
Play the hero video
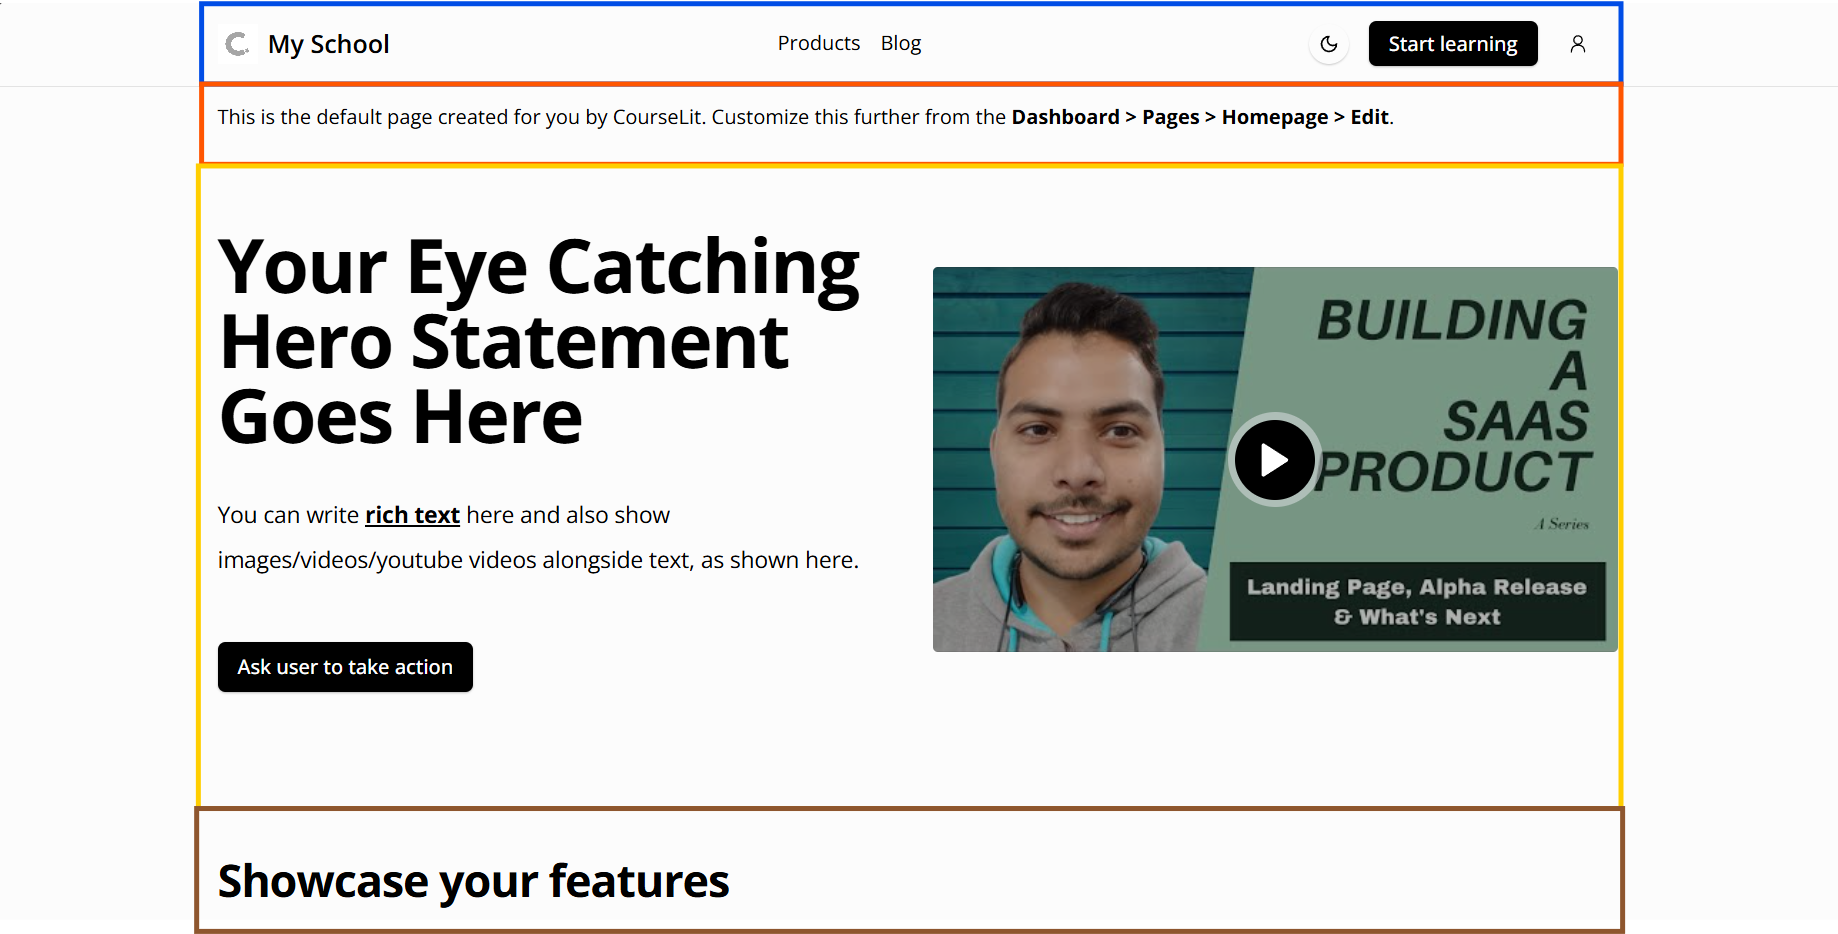point(1274,460)
